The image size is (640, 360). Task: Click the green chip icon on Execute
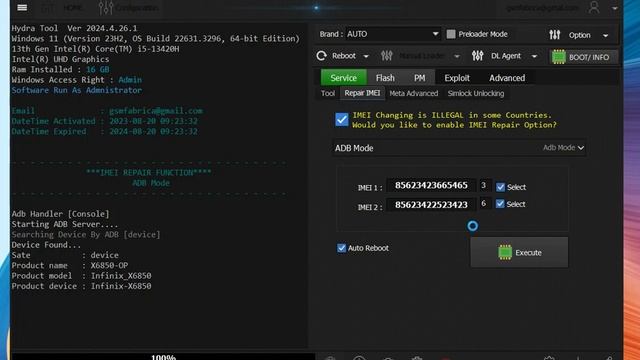click(505, 252)
